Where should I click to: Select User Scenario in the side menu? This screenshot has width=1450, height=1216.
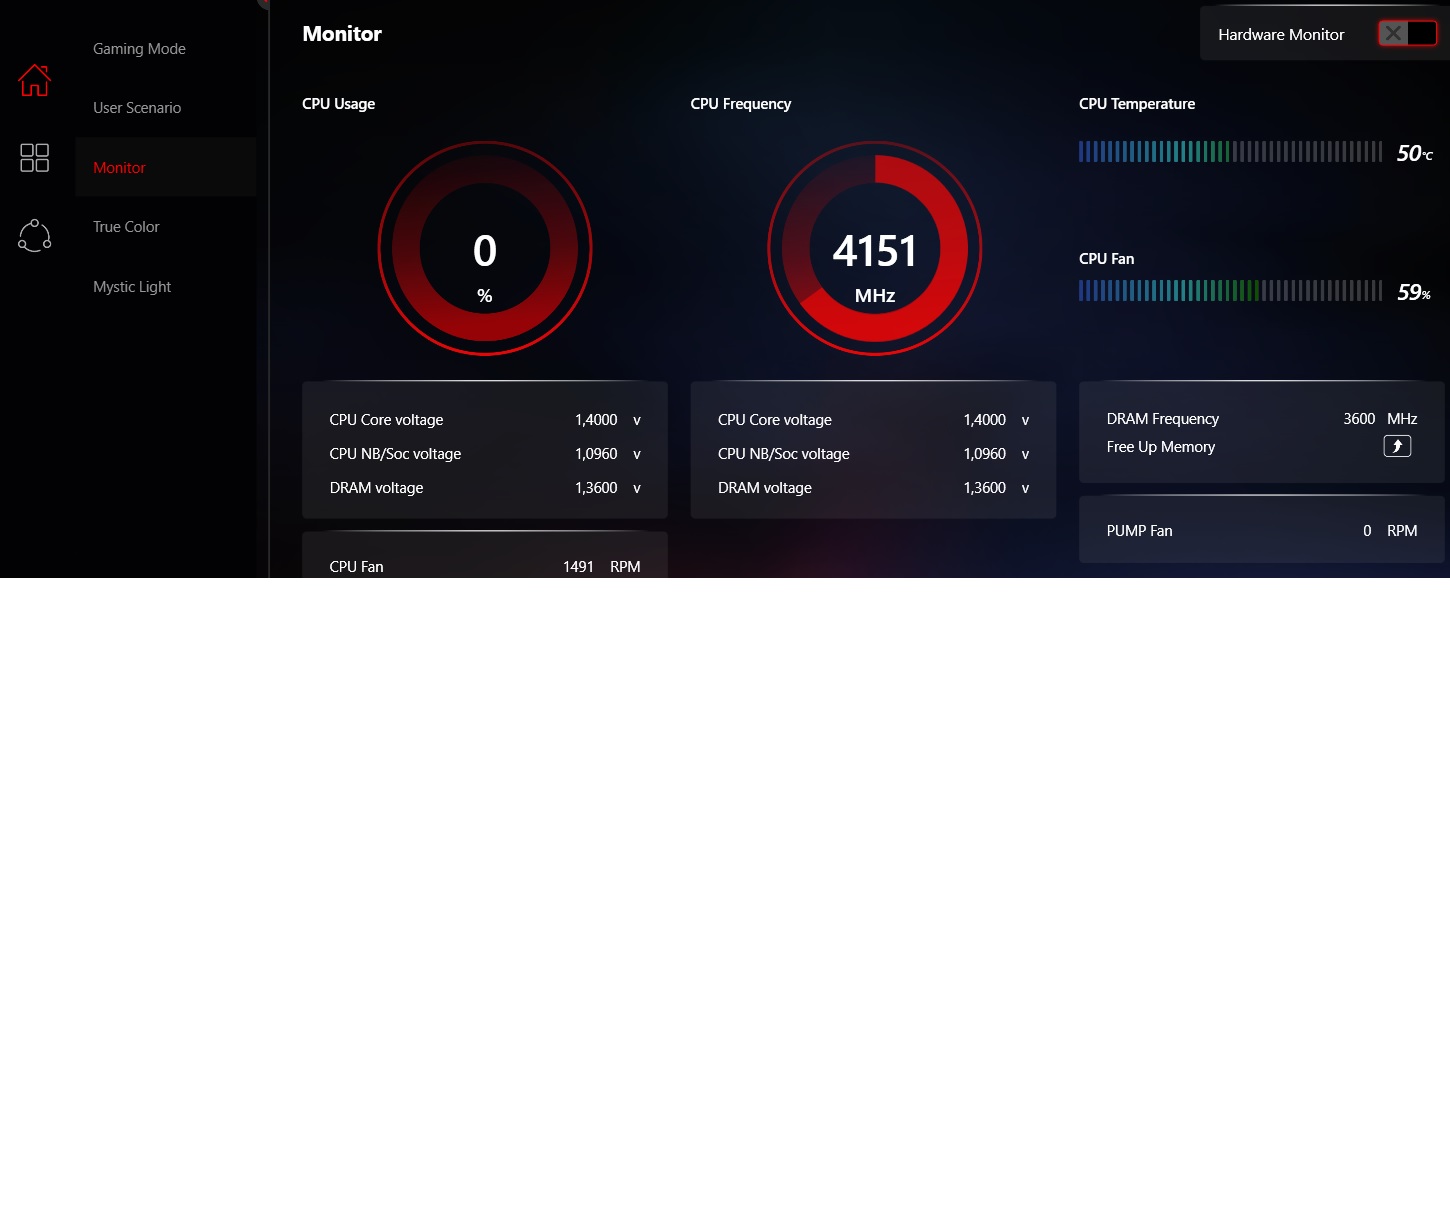pyautogui.click(x=137, y=108)
